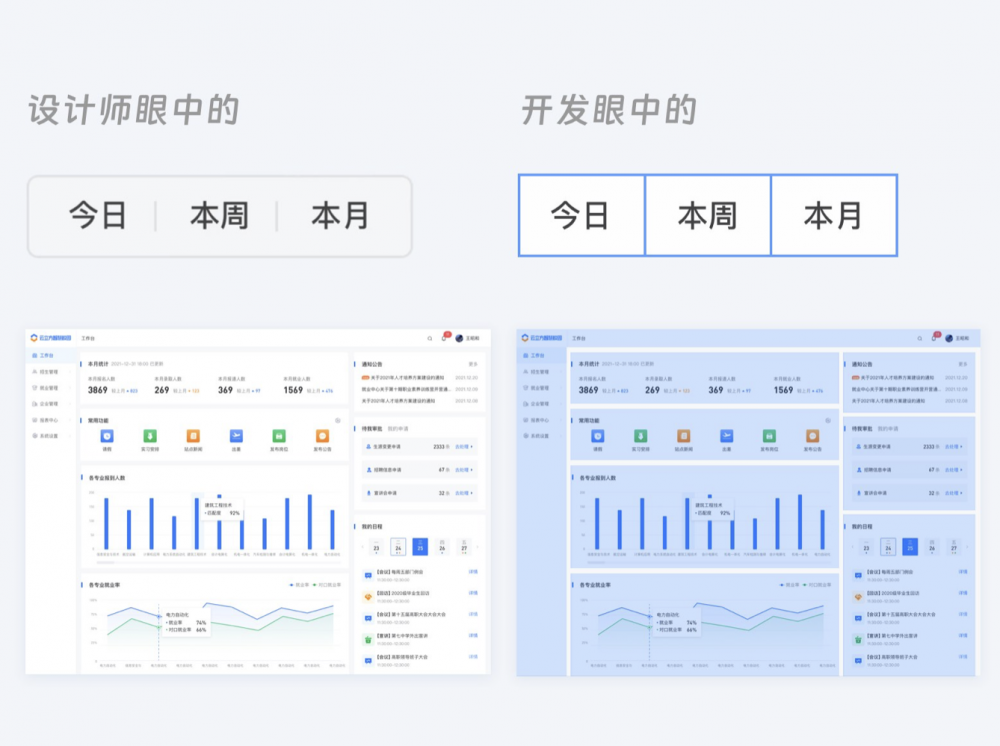Click 更多 link in white dashboard's 通知公告 panel
1000x746 pixels.
tap(473, 364)
